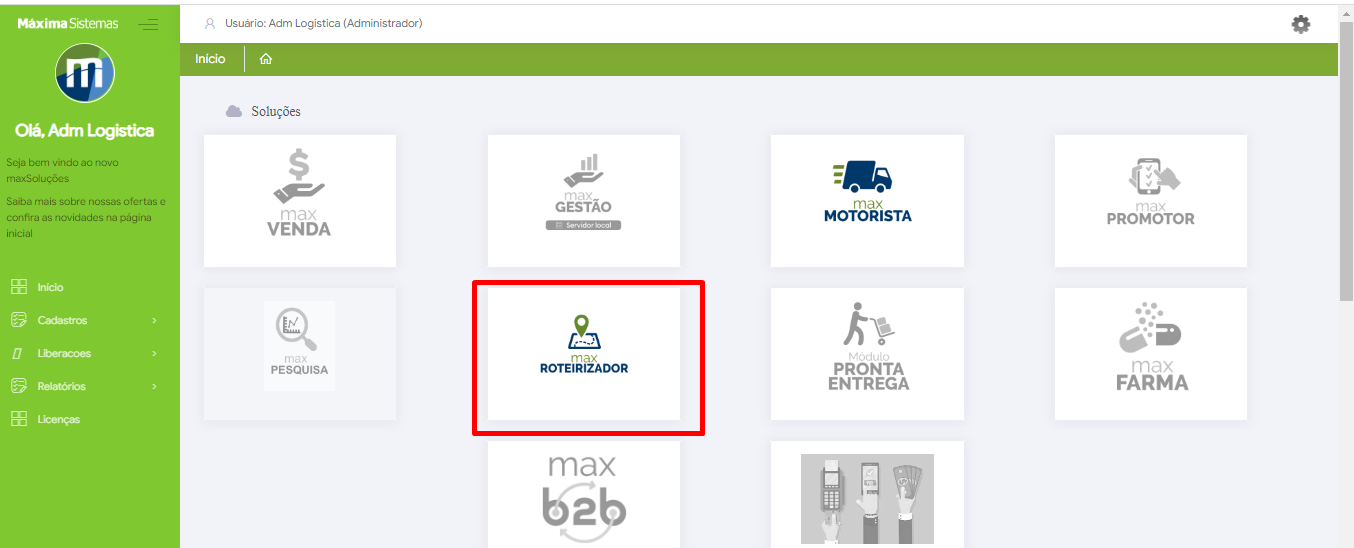Image resolution: width=1354 pixels, height=548 pixels.
Task: Click the Servidor local badge on maxGestão
Action: pyautogui.click(x=584, y=225)
